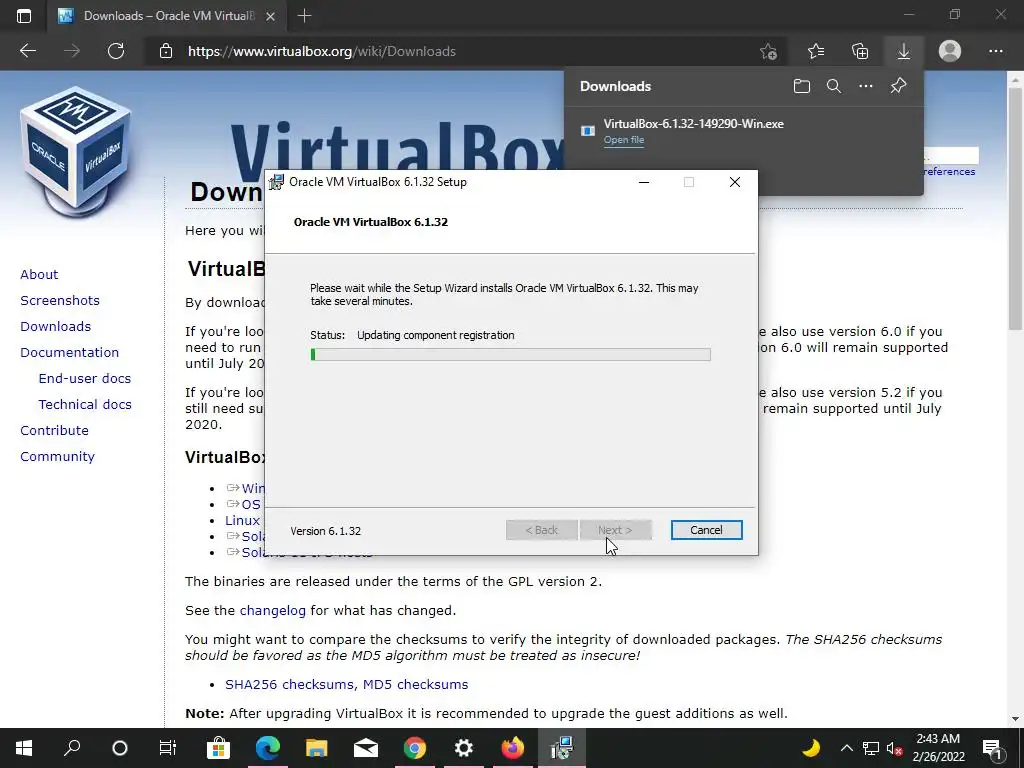Open taskbar Search magnifier

point(72,748)
